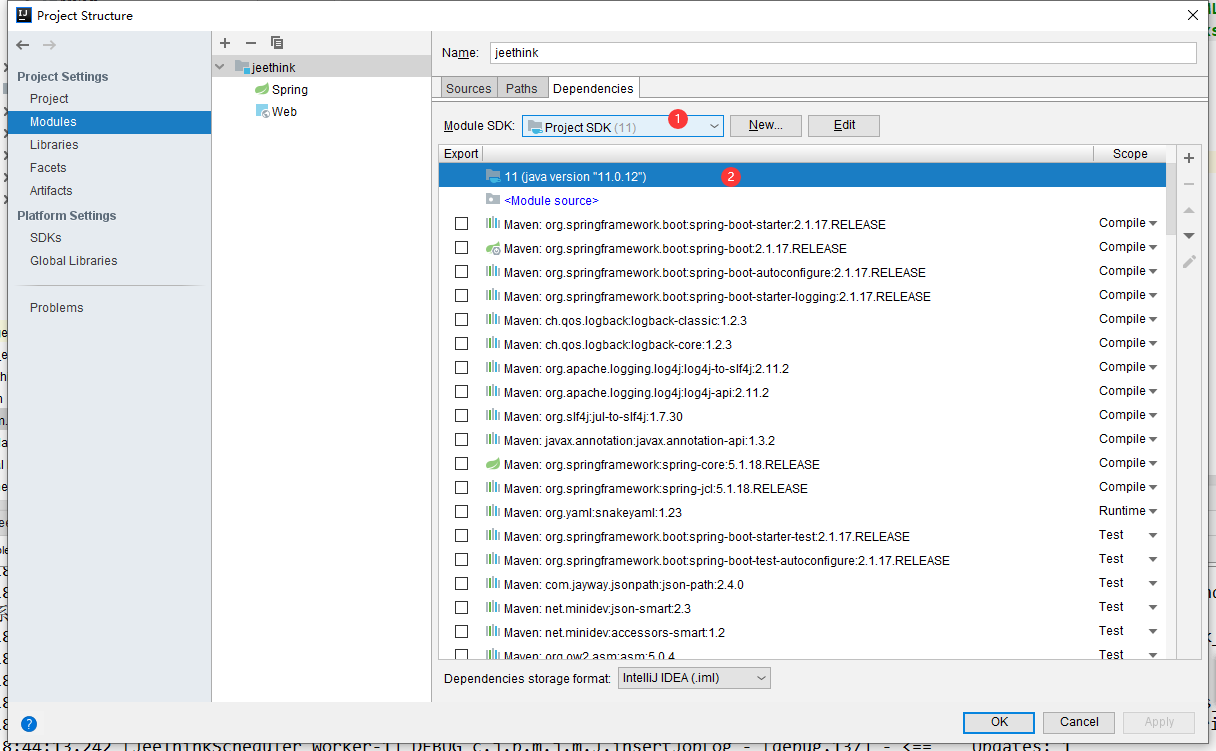The image size is (1216, 751).
Task: Check export for jul-to-slf4j:1.7.30
Action: click(x=461, y=415)
